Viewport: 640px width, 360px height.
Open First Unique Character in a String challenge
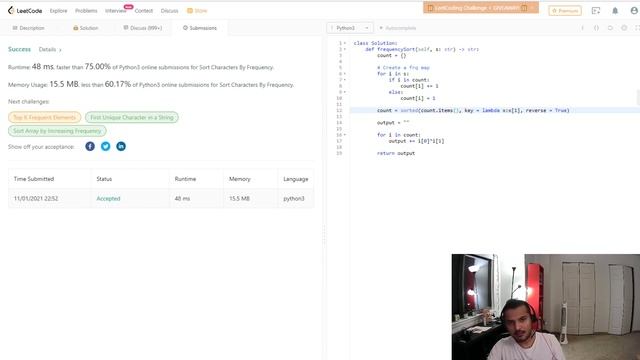point(132,118)
